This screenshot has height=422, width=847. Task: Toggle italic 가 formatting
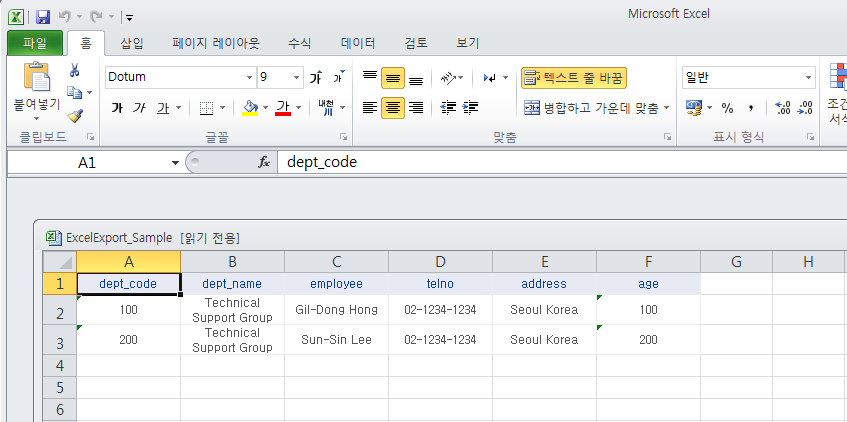point(139,108)
